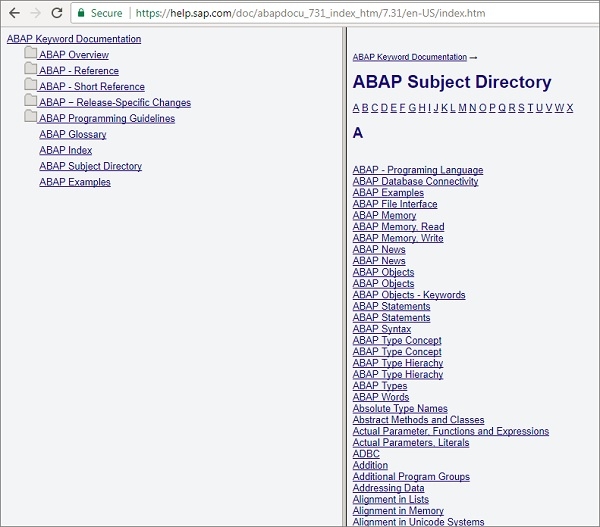Open Additional Program Groups link
600x527 pixels.
coord(411,477)
